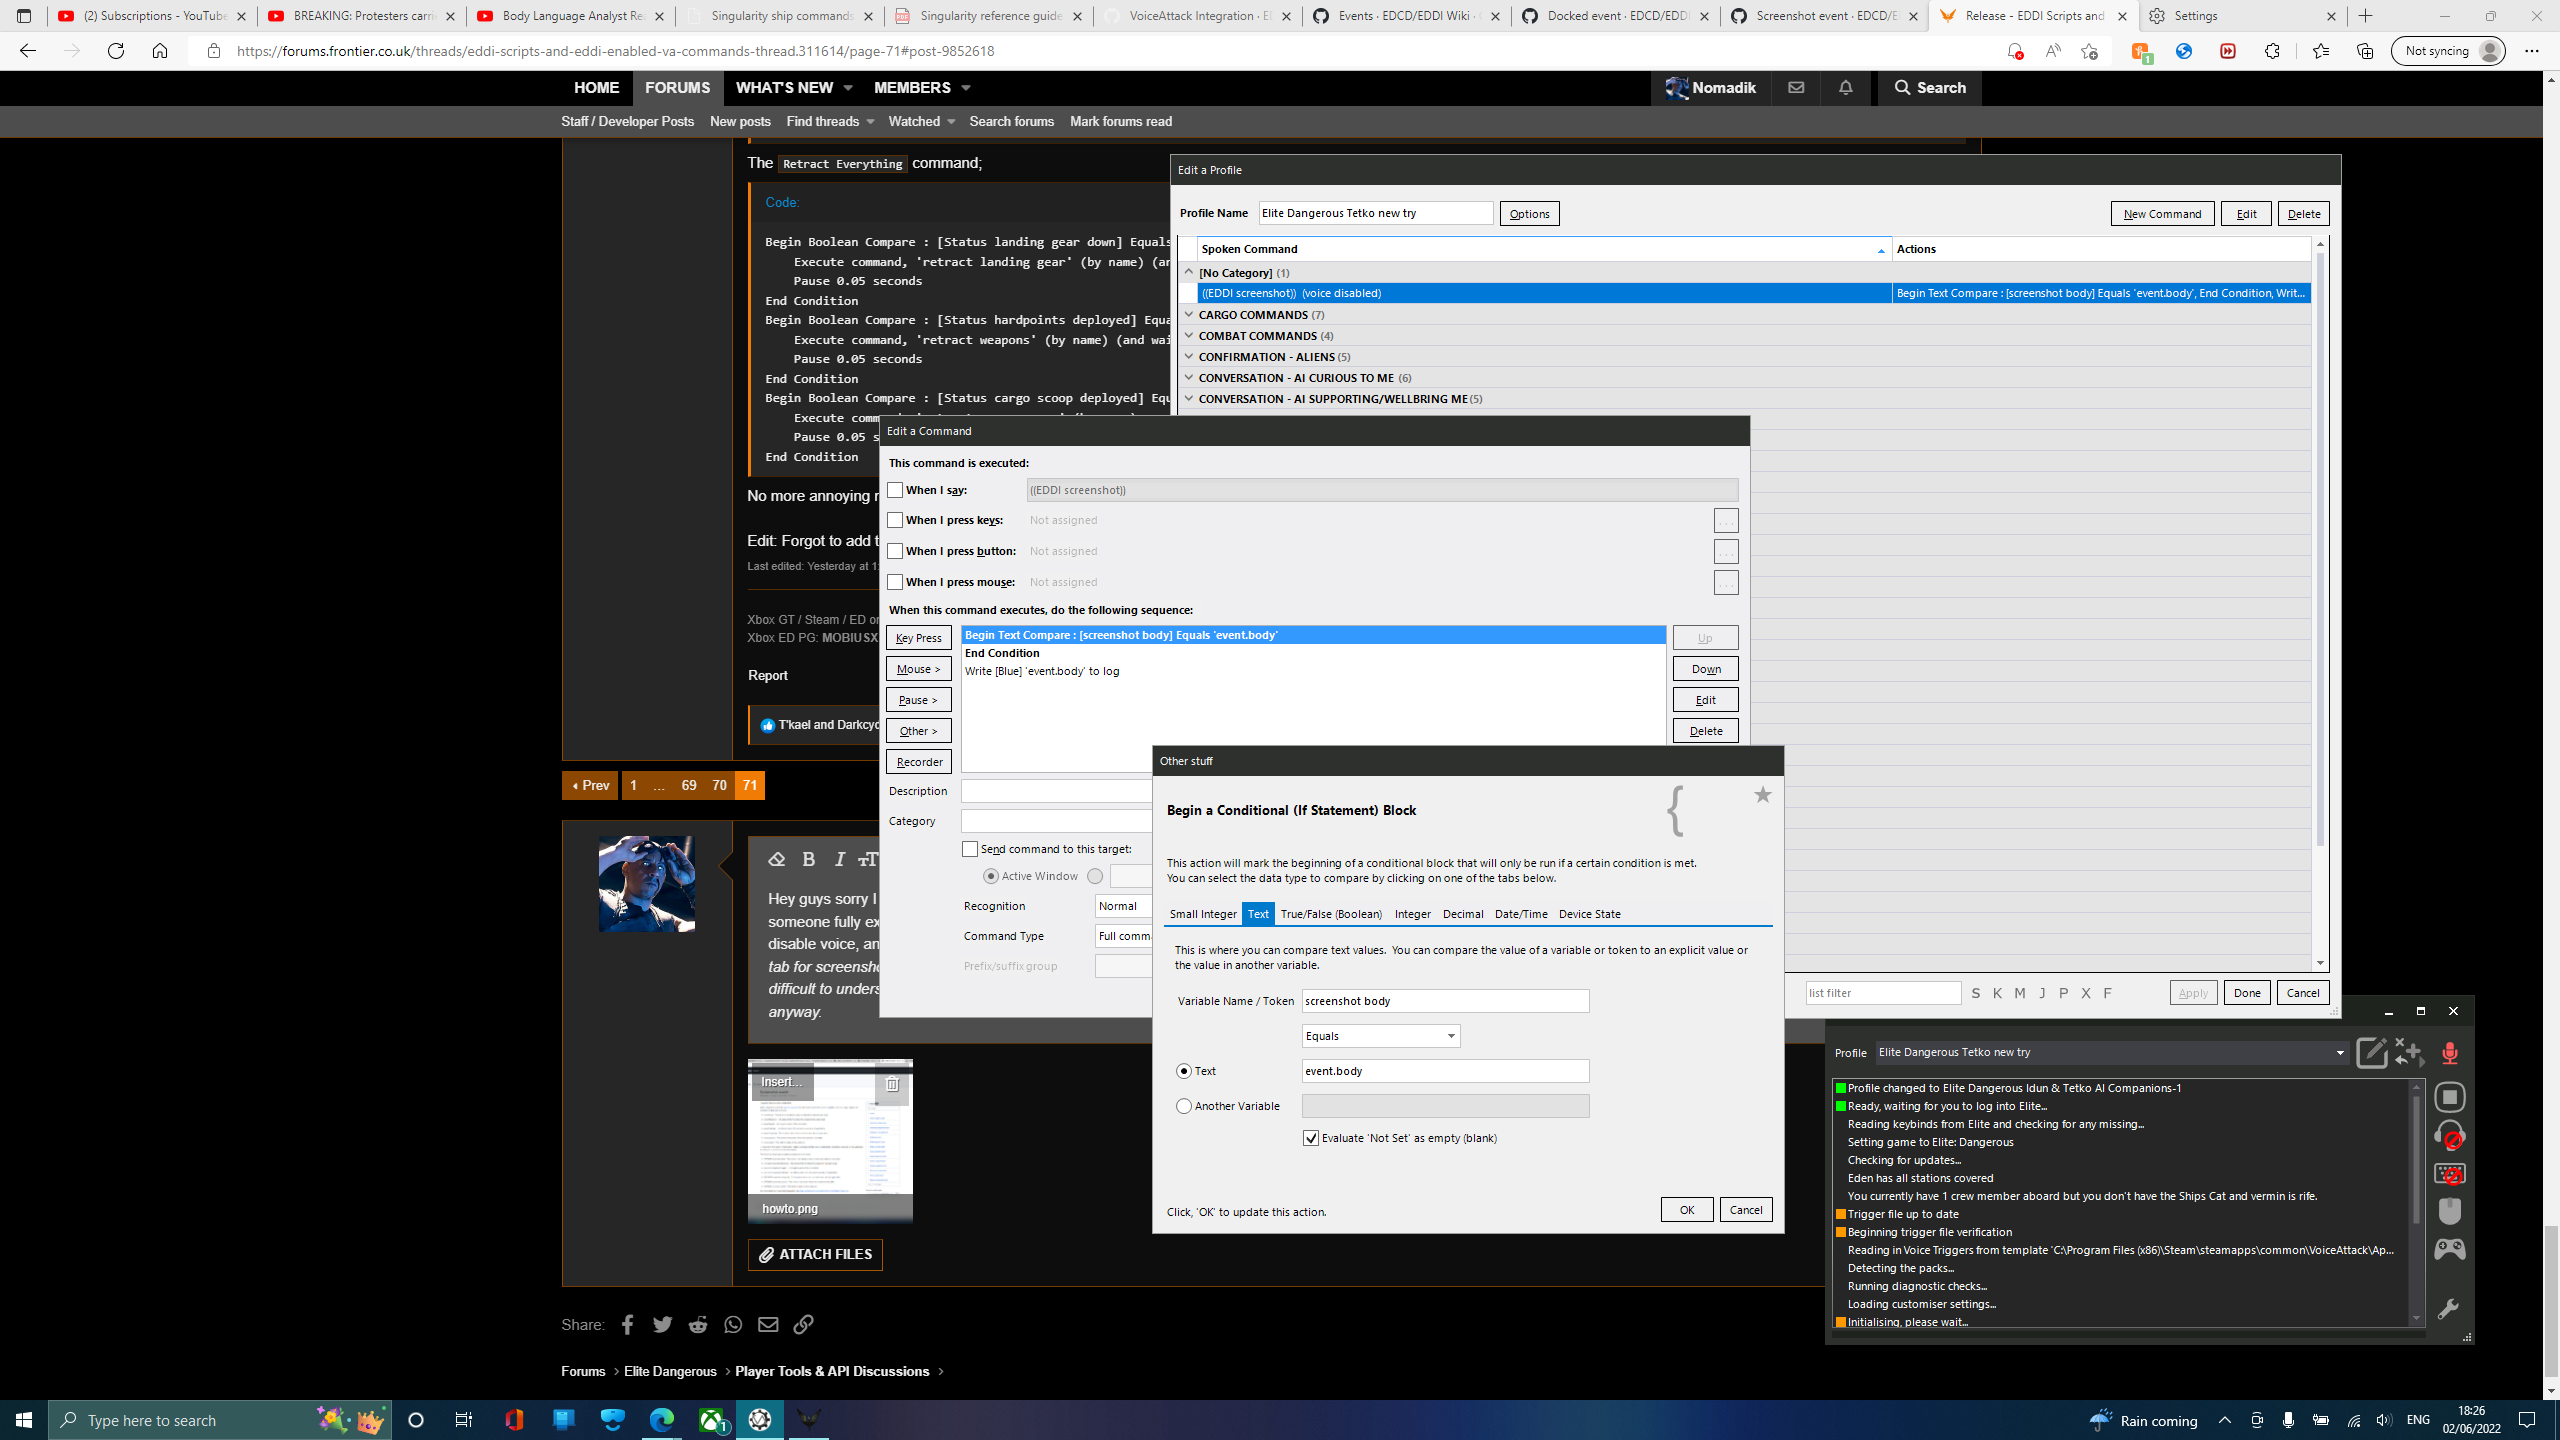Expand CONFIRMATION - ALIENS category
This screenshot has width=2560, height=1440.
pyautogui.click(x=1189, y=356)
